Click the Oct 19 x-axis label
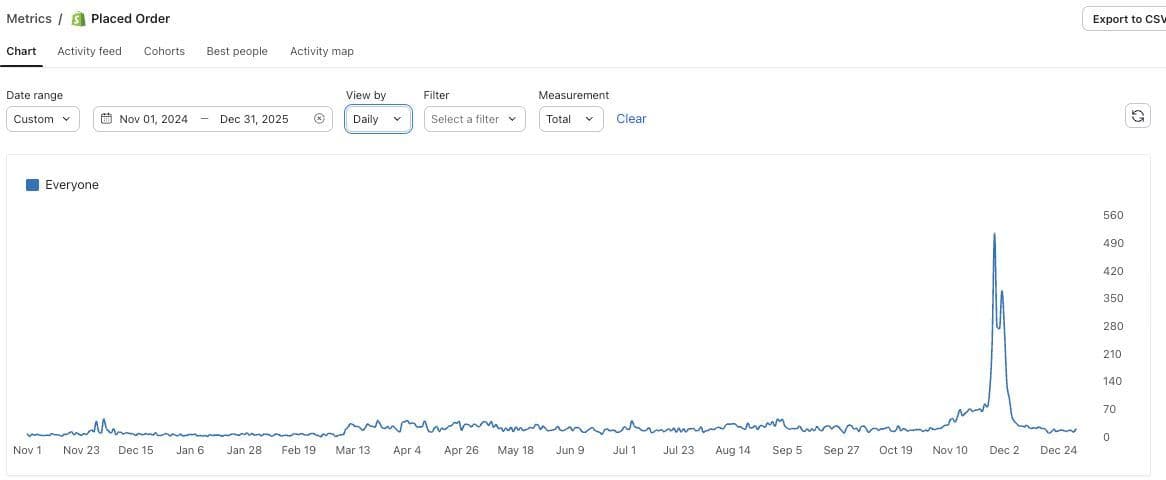The height and width of the screenshot is (480, 1166). coord(896,450)
